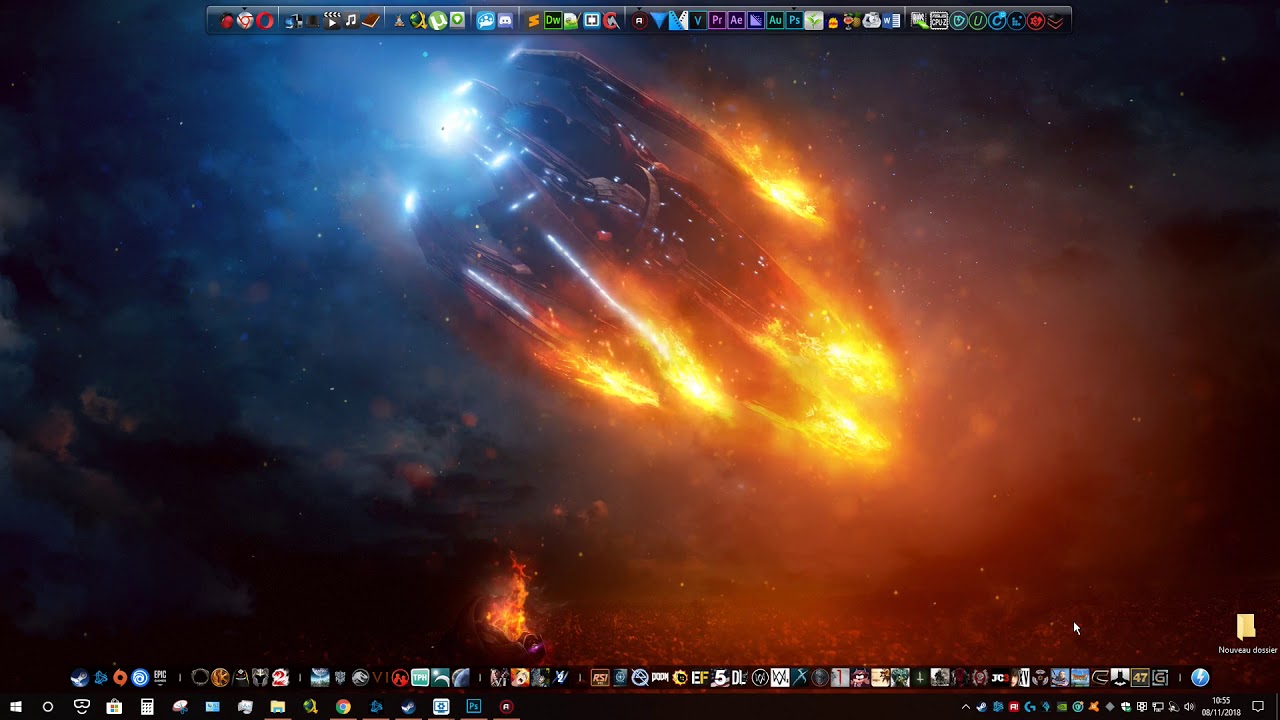This screenshot has height=720, width=1280.
Task: Open Photoshop from the top dock
Action: (795, 20)
